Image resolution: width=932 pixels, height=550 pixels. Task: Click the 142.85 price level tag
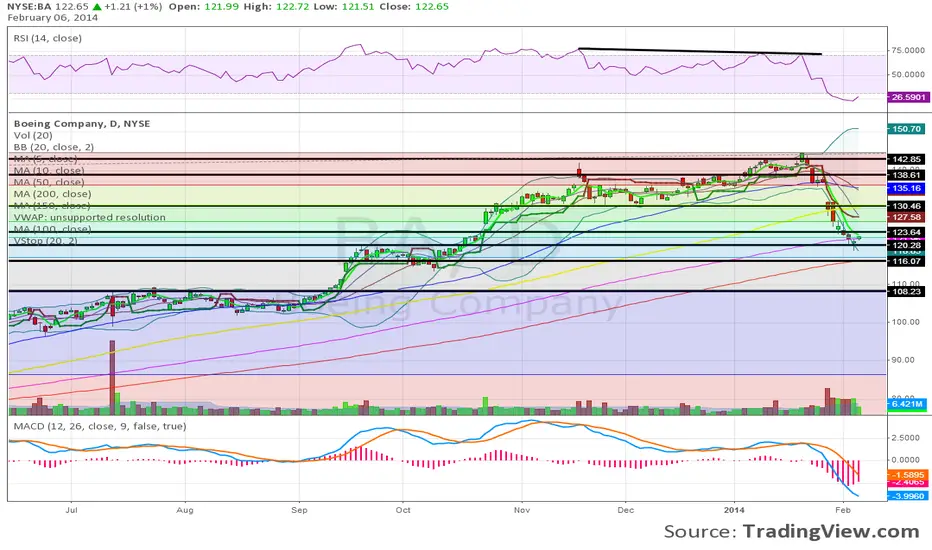coord(907,159)
